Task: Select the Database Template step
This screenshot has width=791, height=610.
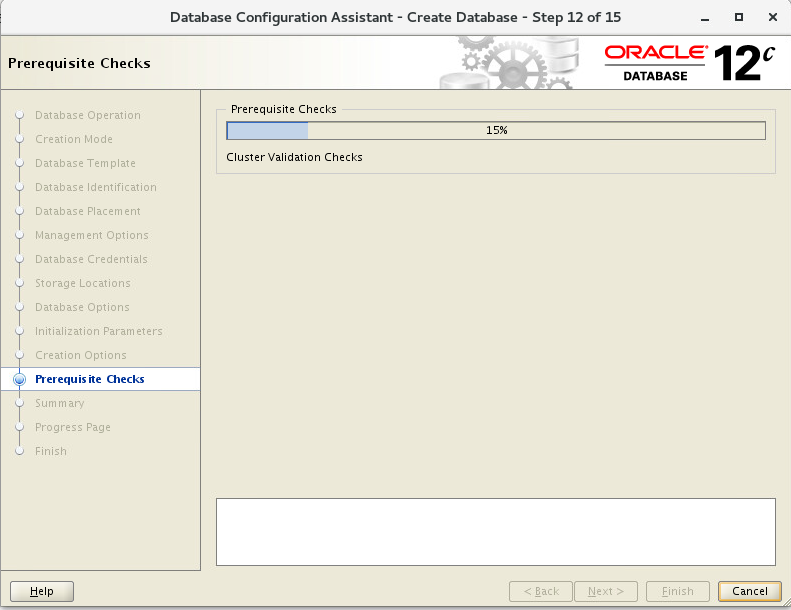Action: [x=85, y=163]
